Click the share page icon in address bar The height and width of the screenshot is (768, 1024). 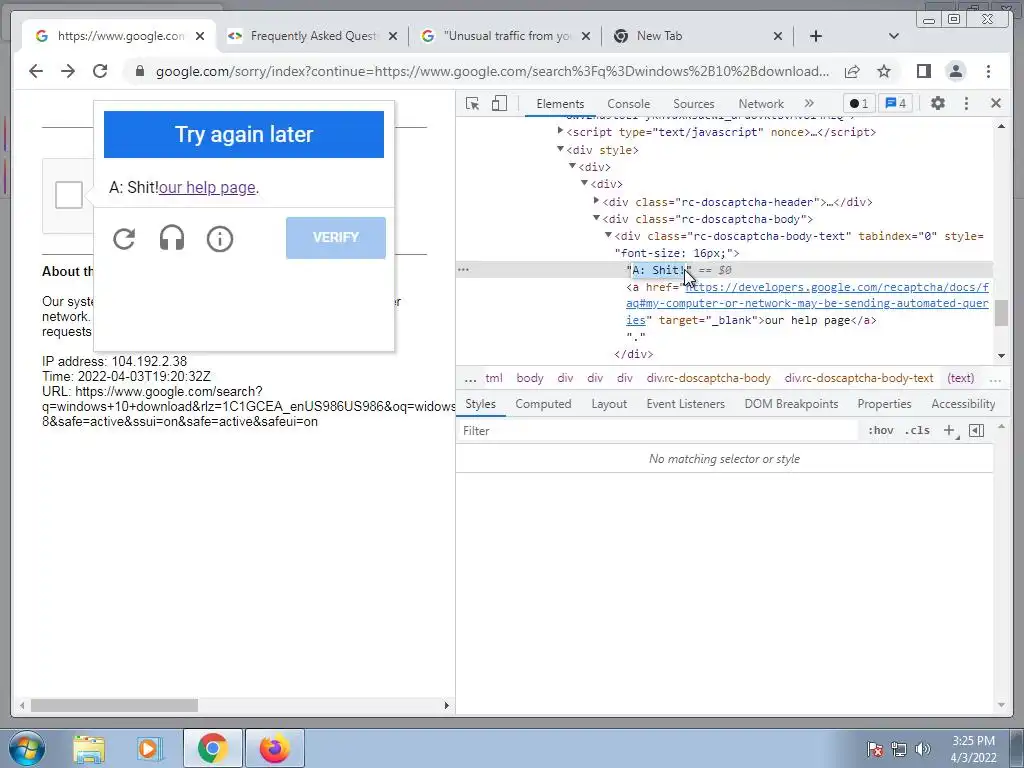(x=852, y=71)
